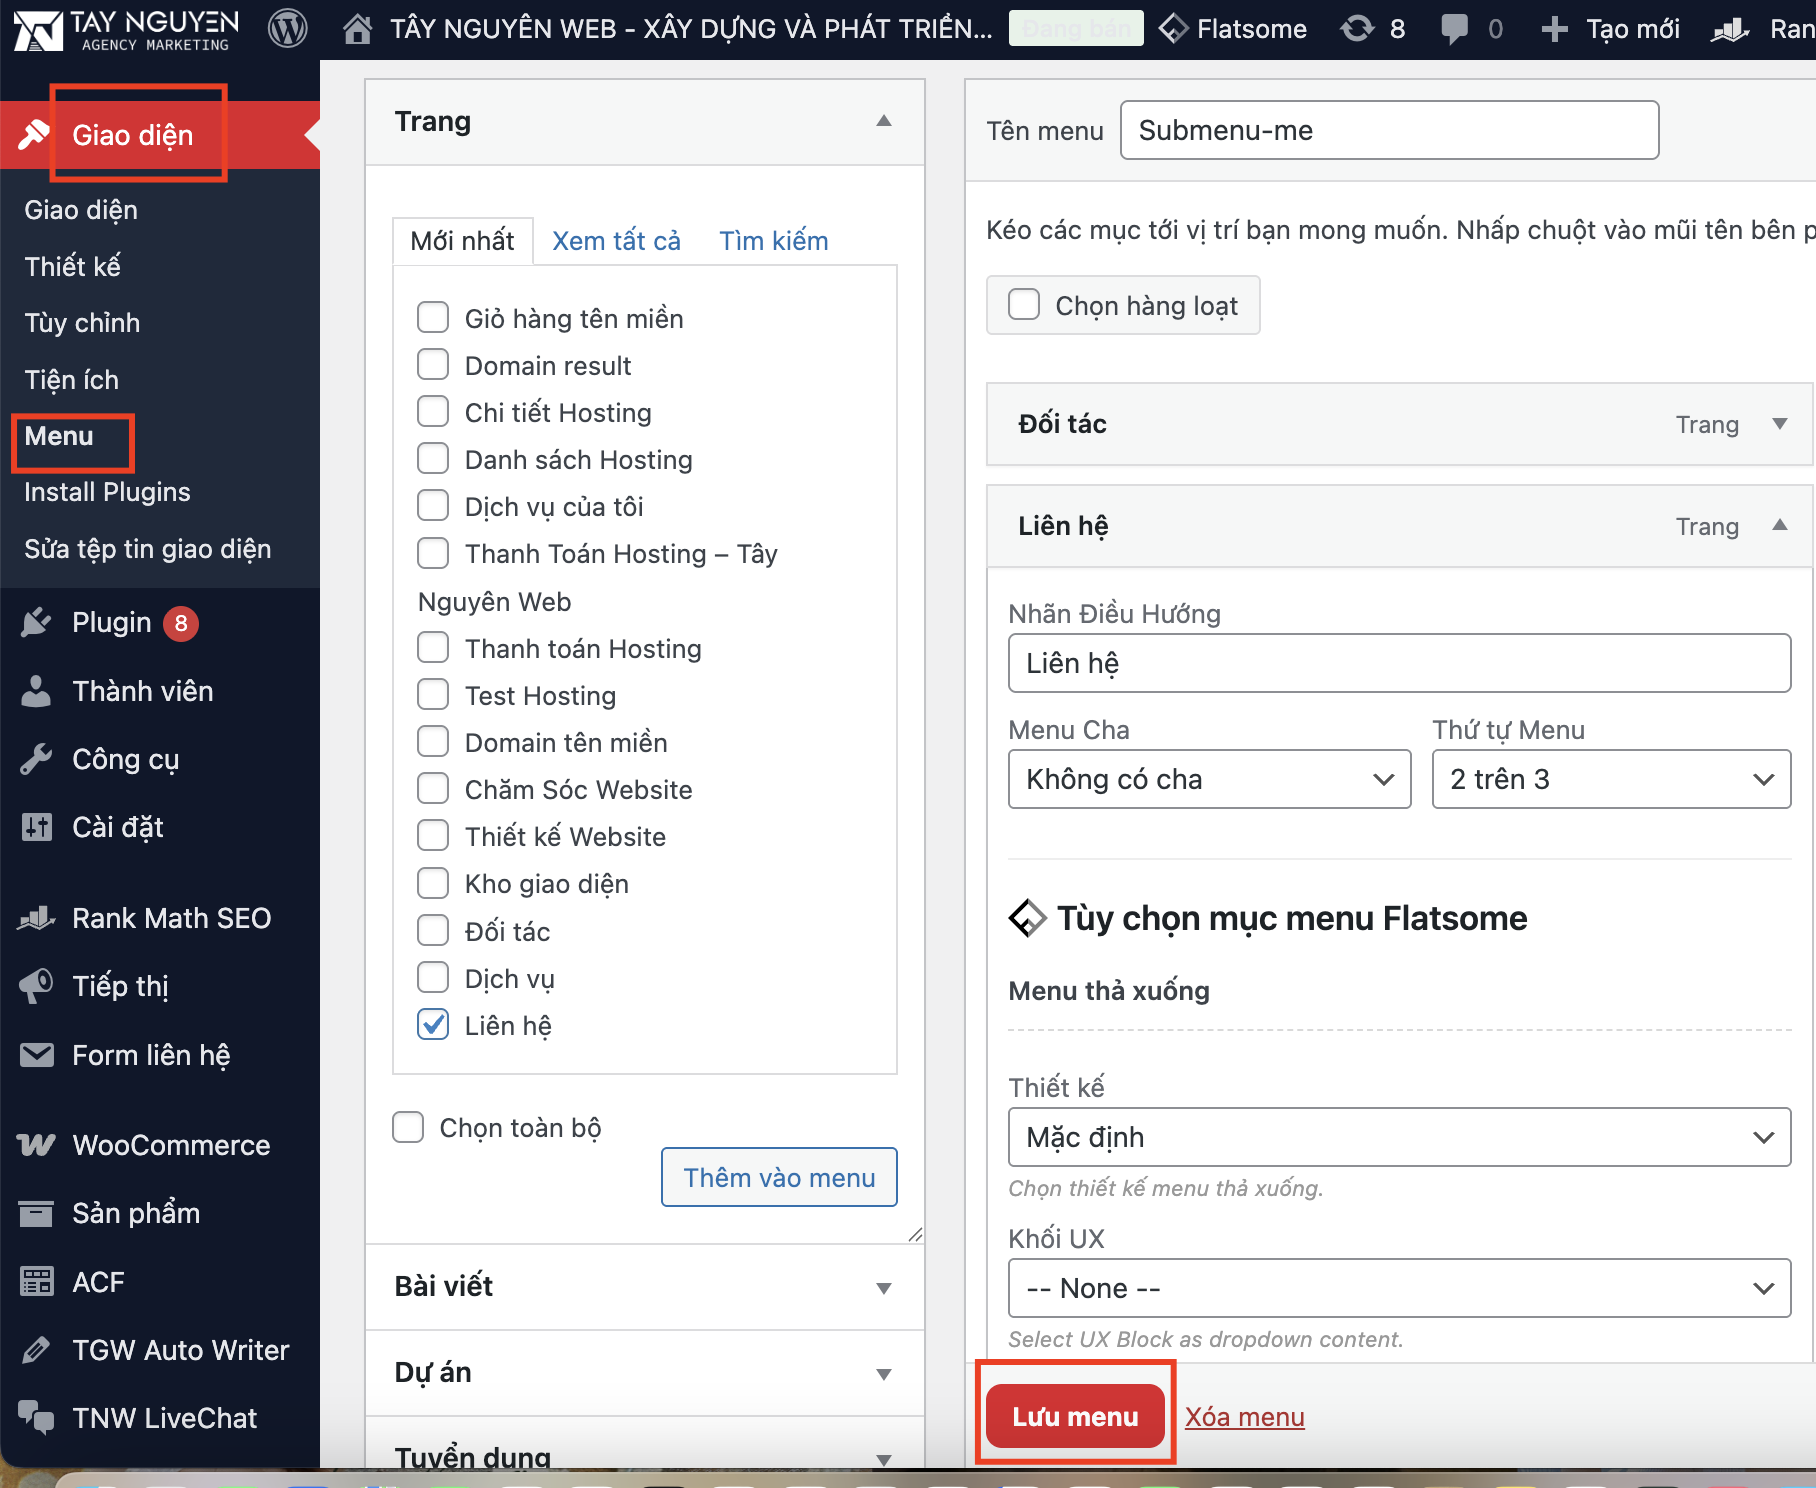The image size is (1816, 1488).
Task: Open the Thứ tự Menu dropdown
Action: pos(1610,779)
